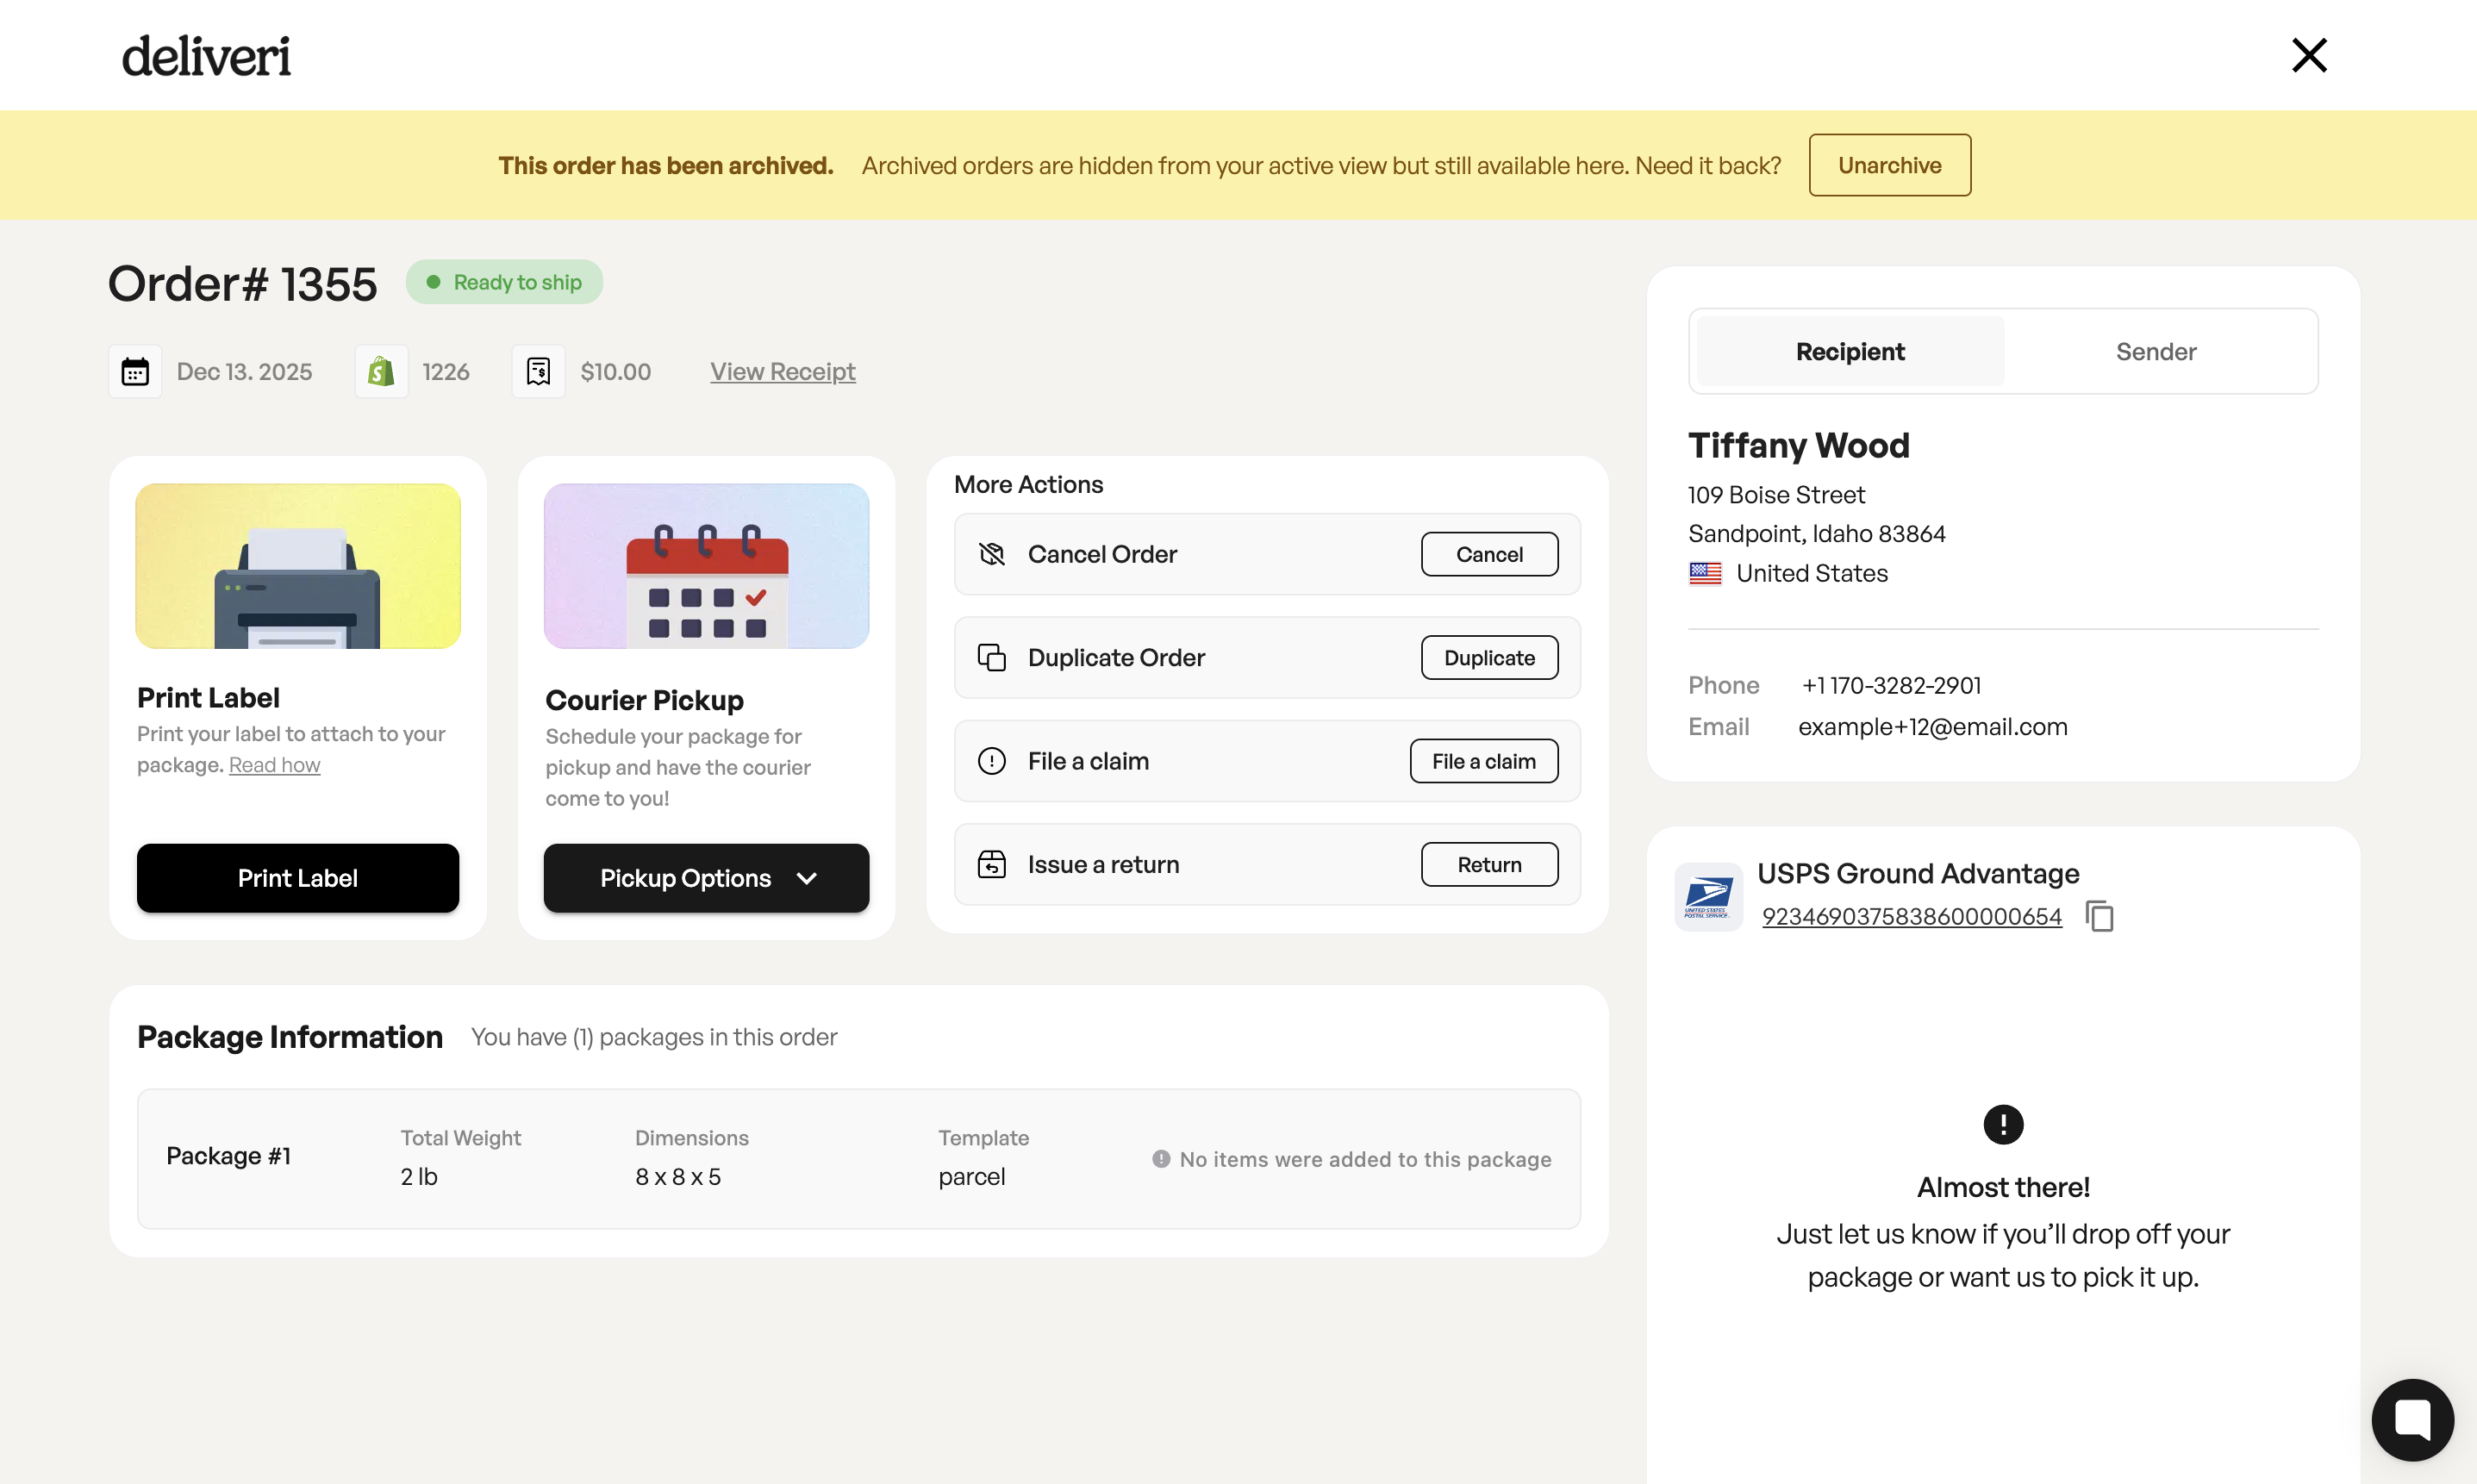Click the Courier Pickup calendar thumbnail
The width and height of the screenshot is (2477, 1484).
tap(706, 566)
